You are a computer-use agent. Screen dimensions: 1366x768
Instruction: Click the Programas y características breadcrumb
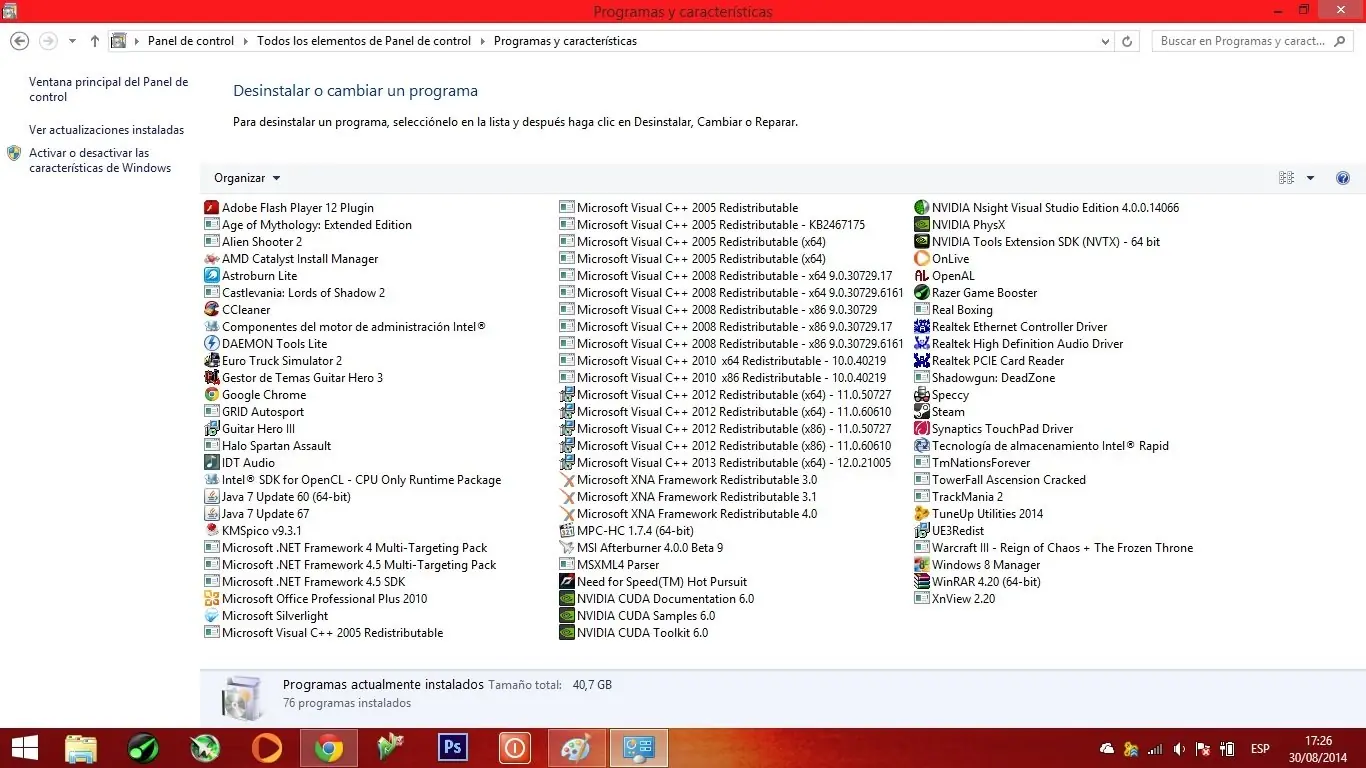pyautogui.click(x=565, y=41)
